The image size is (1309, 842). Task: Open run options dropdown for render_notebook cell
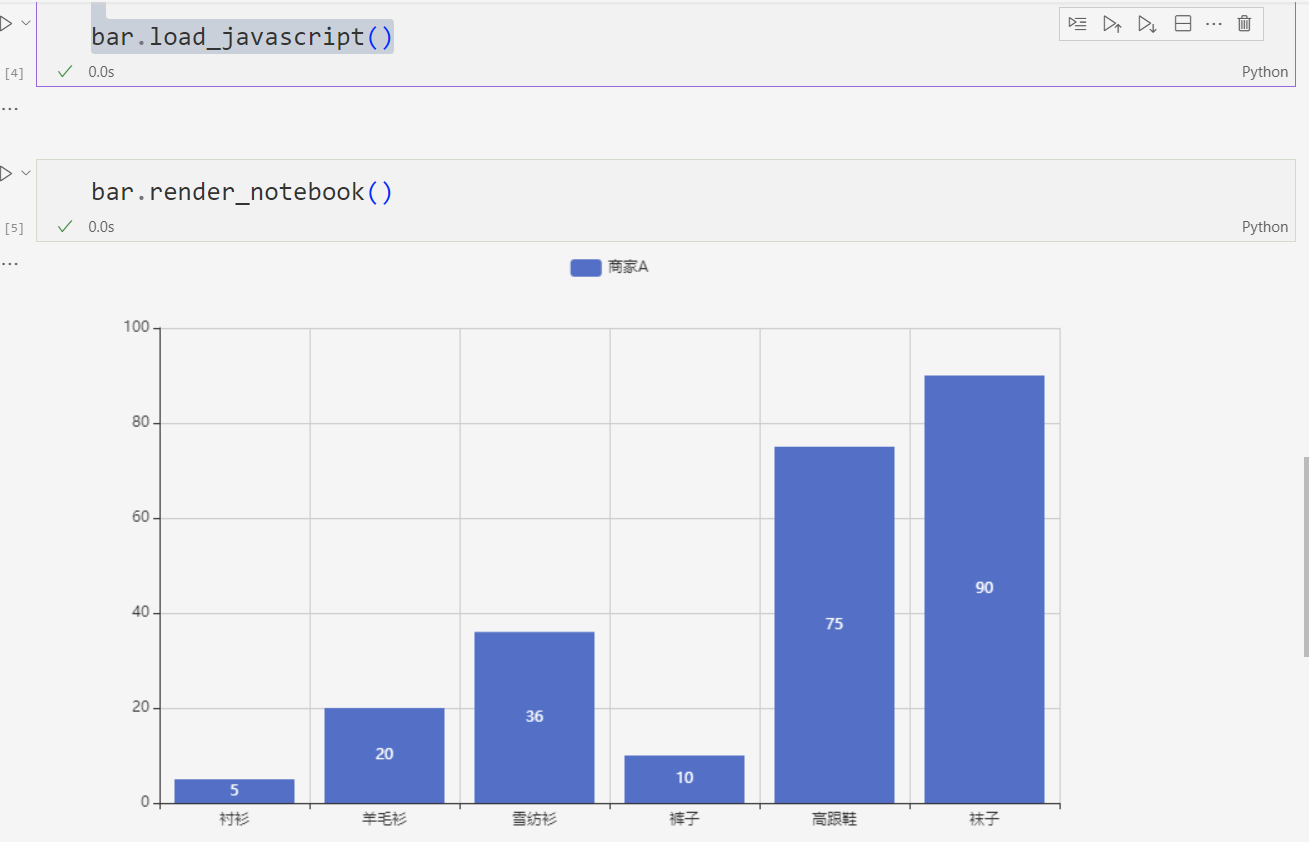tap(26, 174)
